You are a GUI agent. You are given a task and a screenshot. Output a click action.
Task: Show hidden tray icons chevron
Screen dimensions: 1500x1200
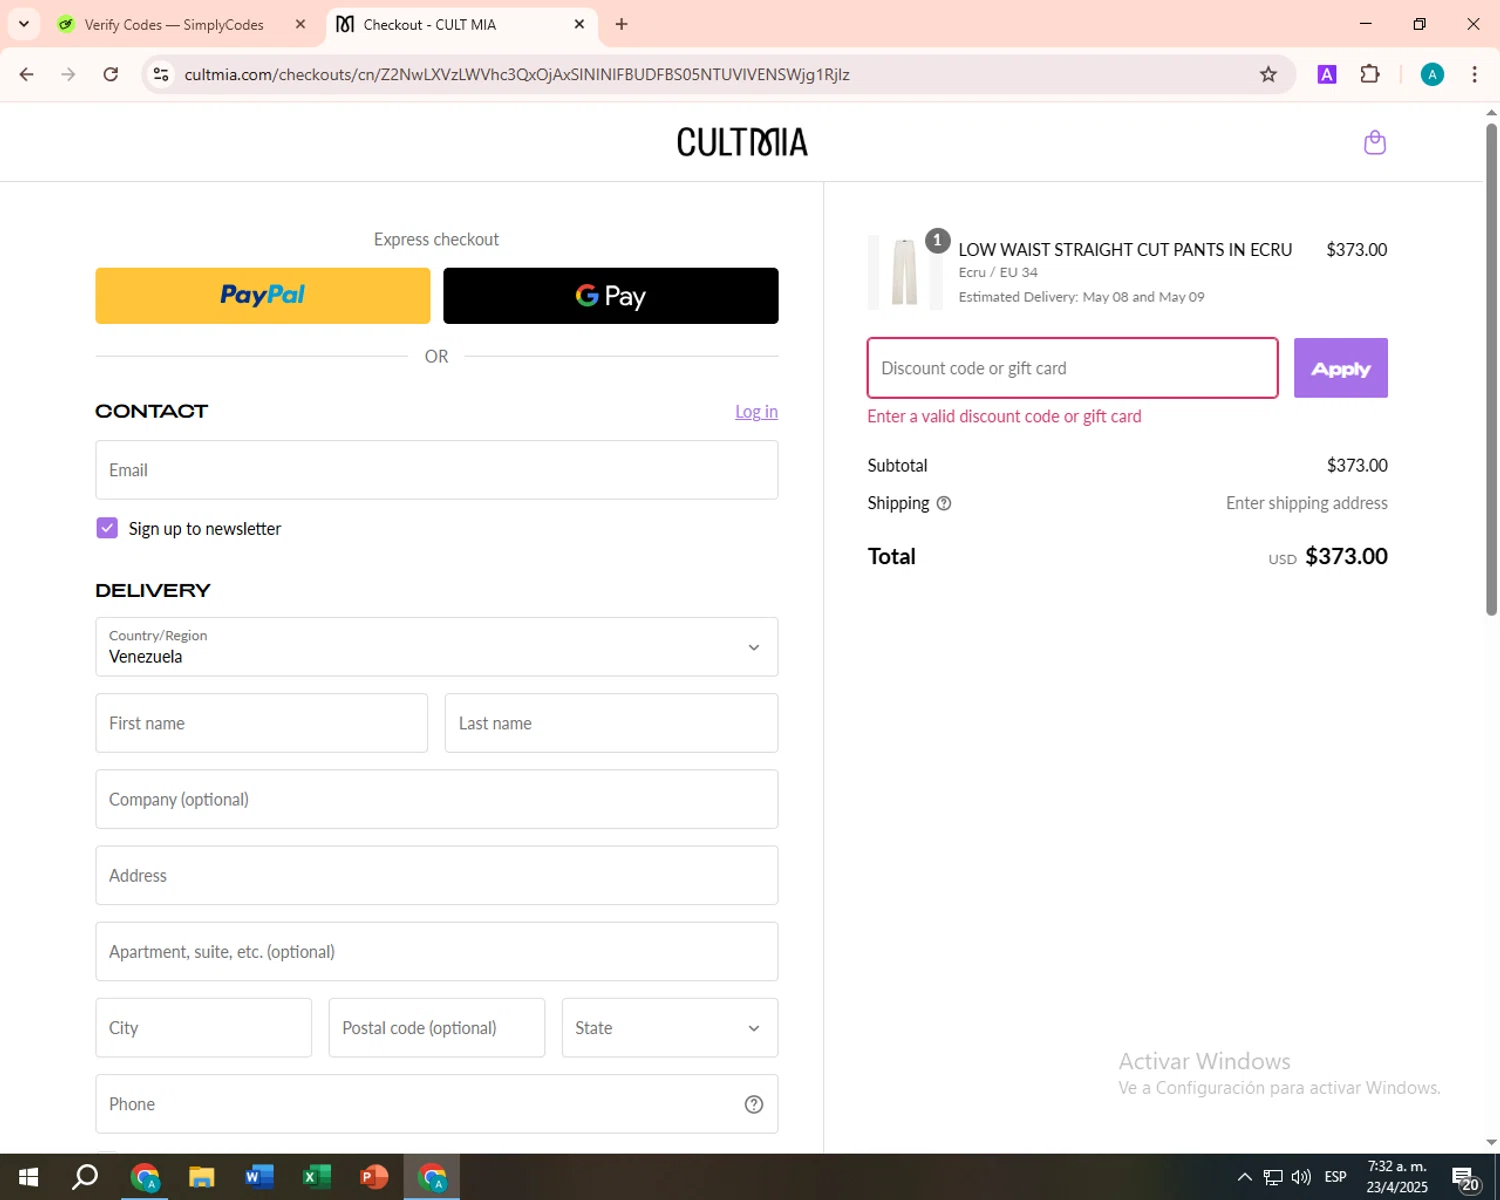point(1244,1177)
